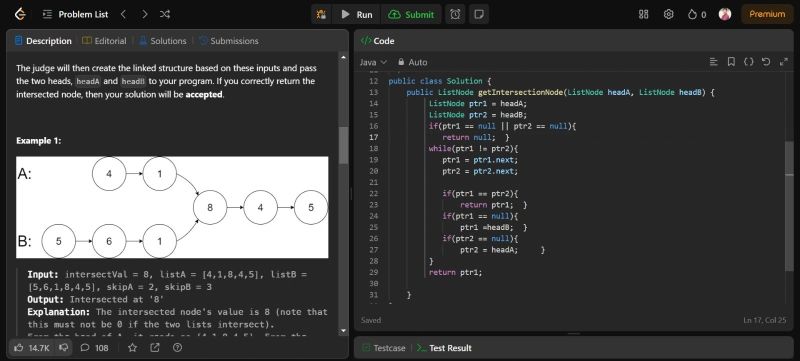Click line 27 ptr2 = headA assignment
The image size is (800, 361).
(x=489, y=250)
